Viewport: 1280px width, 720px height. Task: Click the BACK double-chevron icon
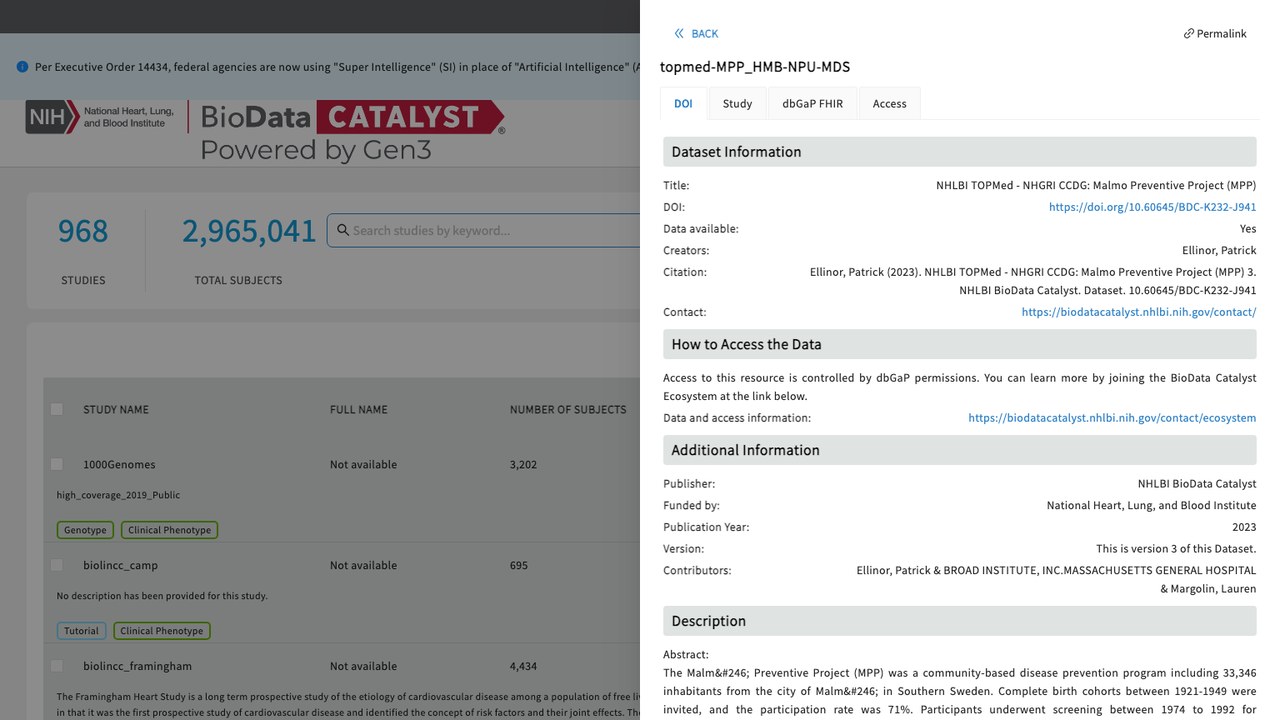tap(680, 34)
